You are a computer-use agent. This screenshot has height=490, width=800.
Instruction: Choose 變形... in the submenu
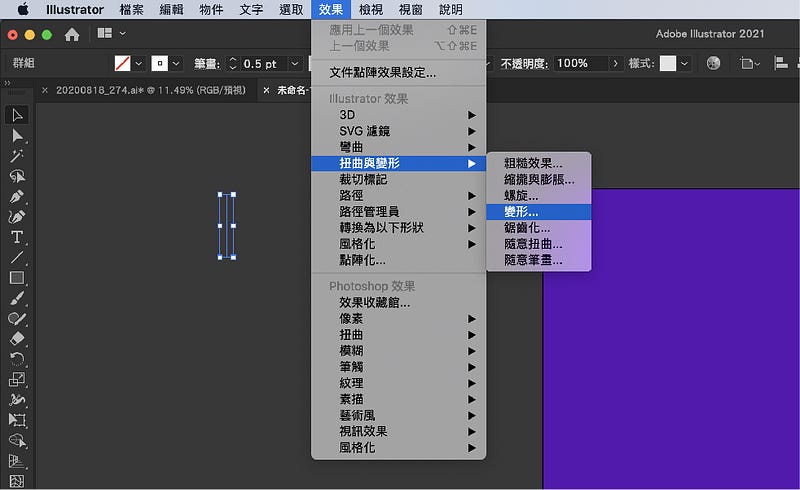(x=539, y=212)
